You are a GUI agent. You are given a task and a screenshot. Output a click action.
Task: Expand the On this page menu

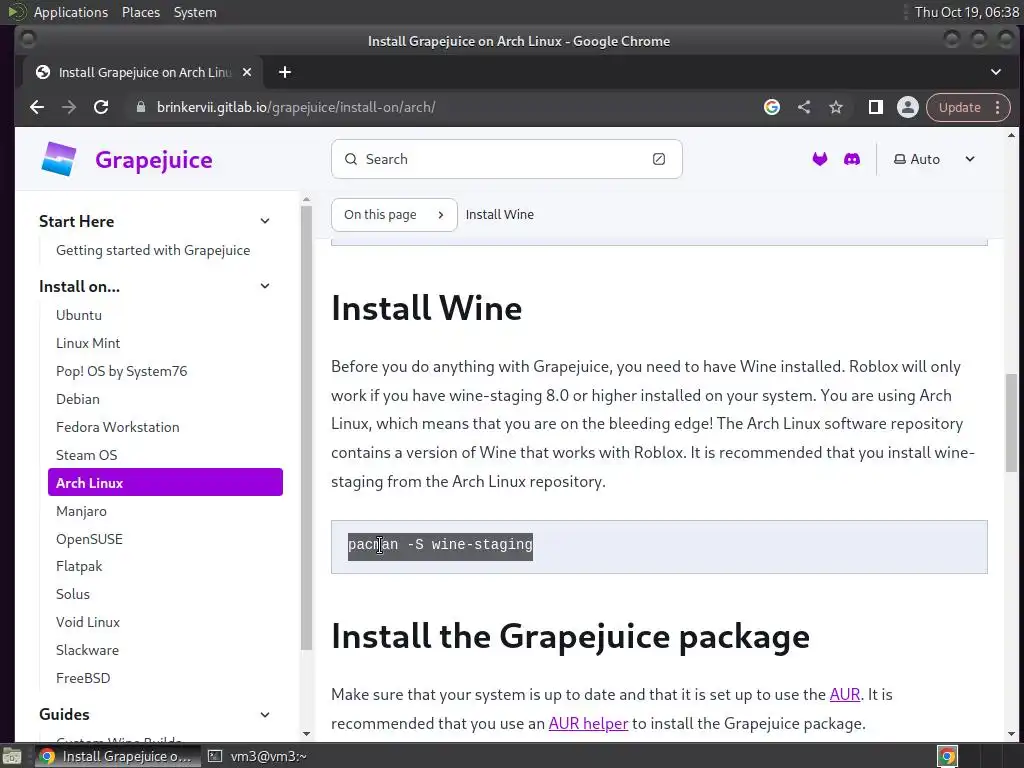(394, 215)
